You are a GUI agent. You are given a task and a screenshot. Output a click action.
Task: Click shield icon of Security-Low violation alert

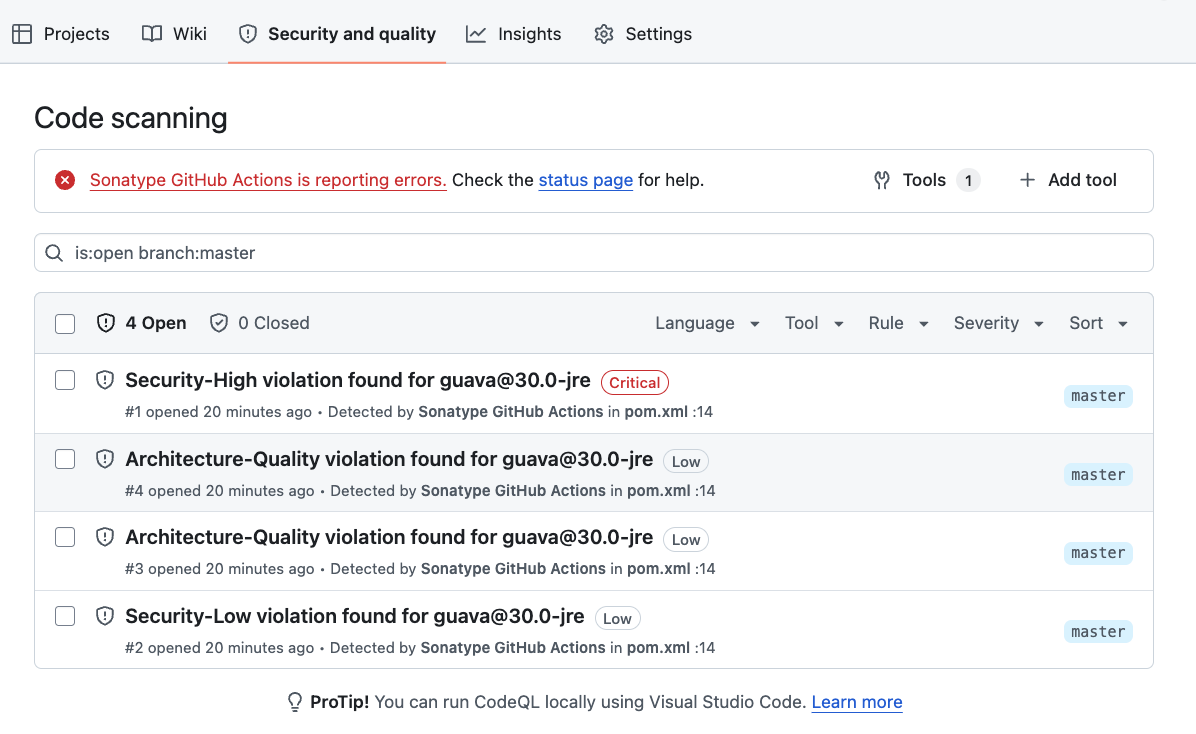click(104, 616)
